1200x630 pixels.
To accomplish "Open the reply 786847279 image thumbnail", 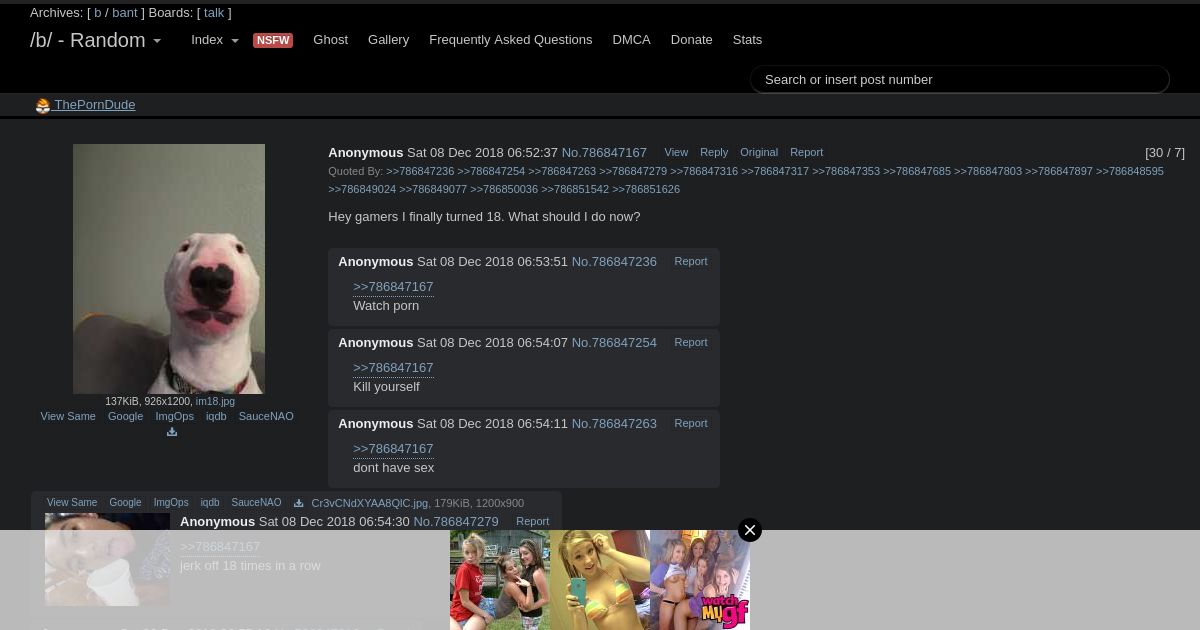I will (107, 559).
